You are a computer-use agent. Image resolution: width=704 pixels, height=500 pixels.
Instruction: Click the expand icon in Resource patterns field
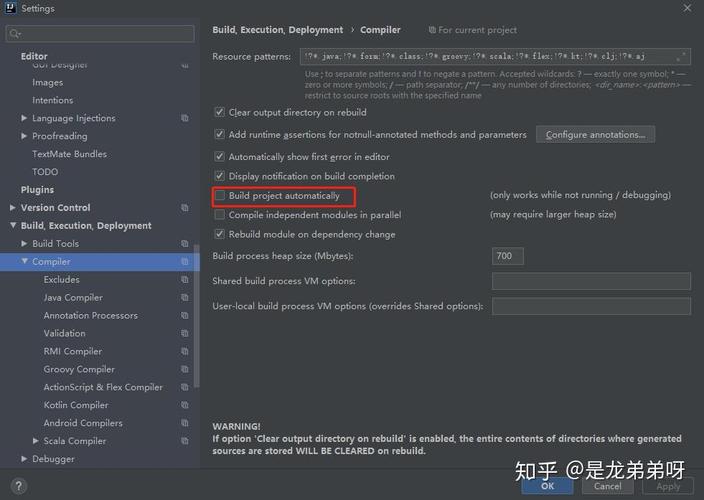pos(682,57)
